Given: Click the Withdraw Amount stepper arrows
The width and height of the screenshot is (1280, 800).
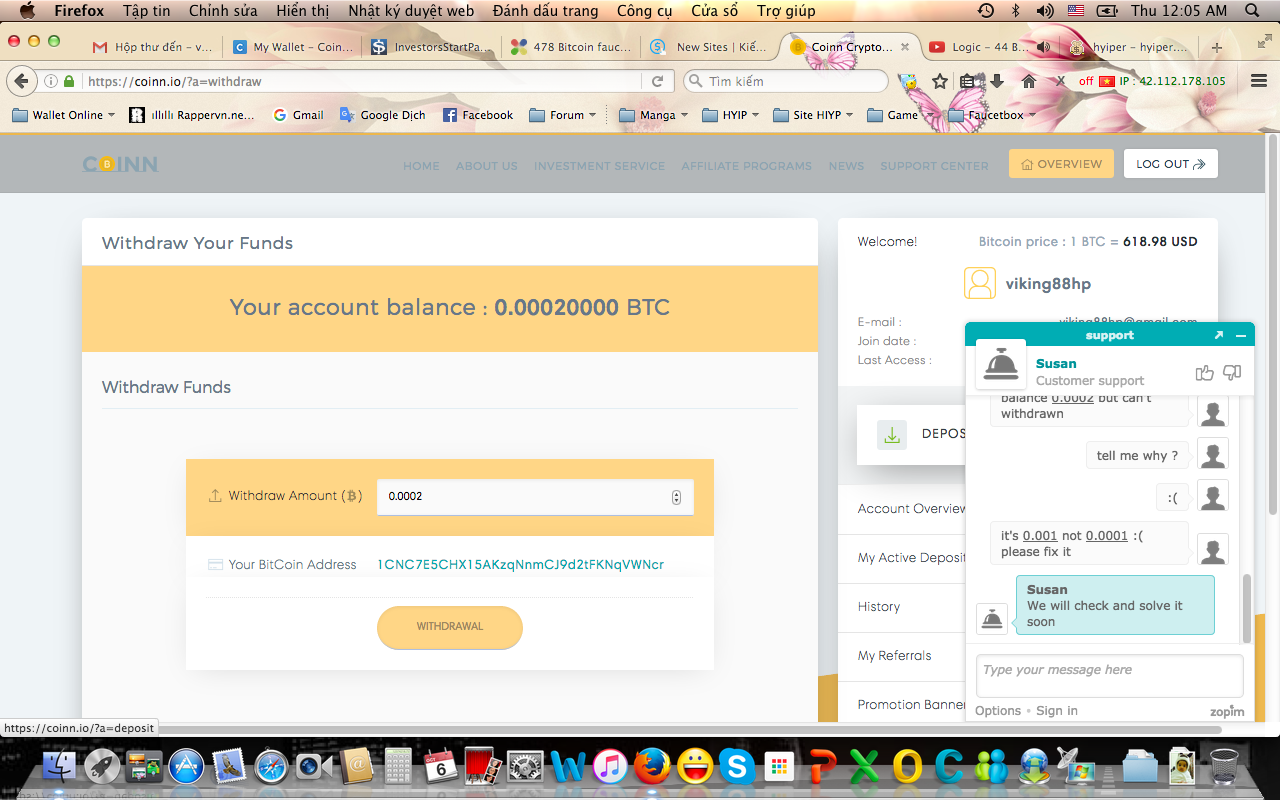Looking at the screenshot, I should coord(676,497).
